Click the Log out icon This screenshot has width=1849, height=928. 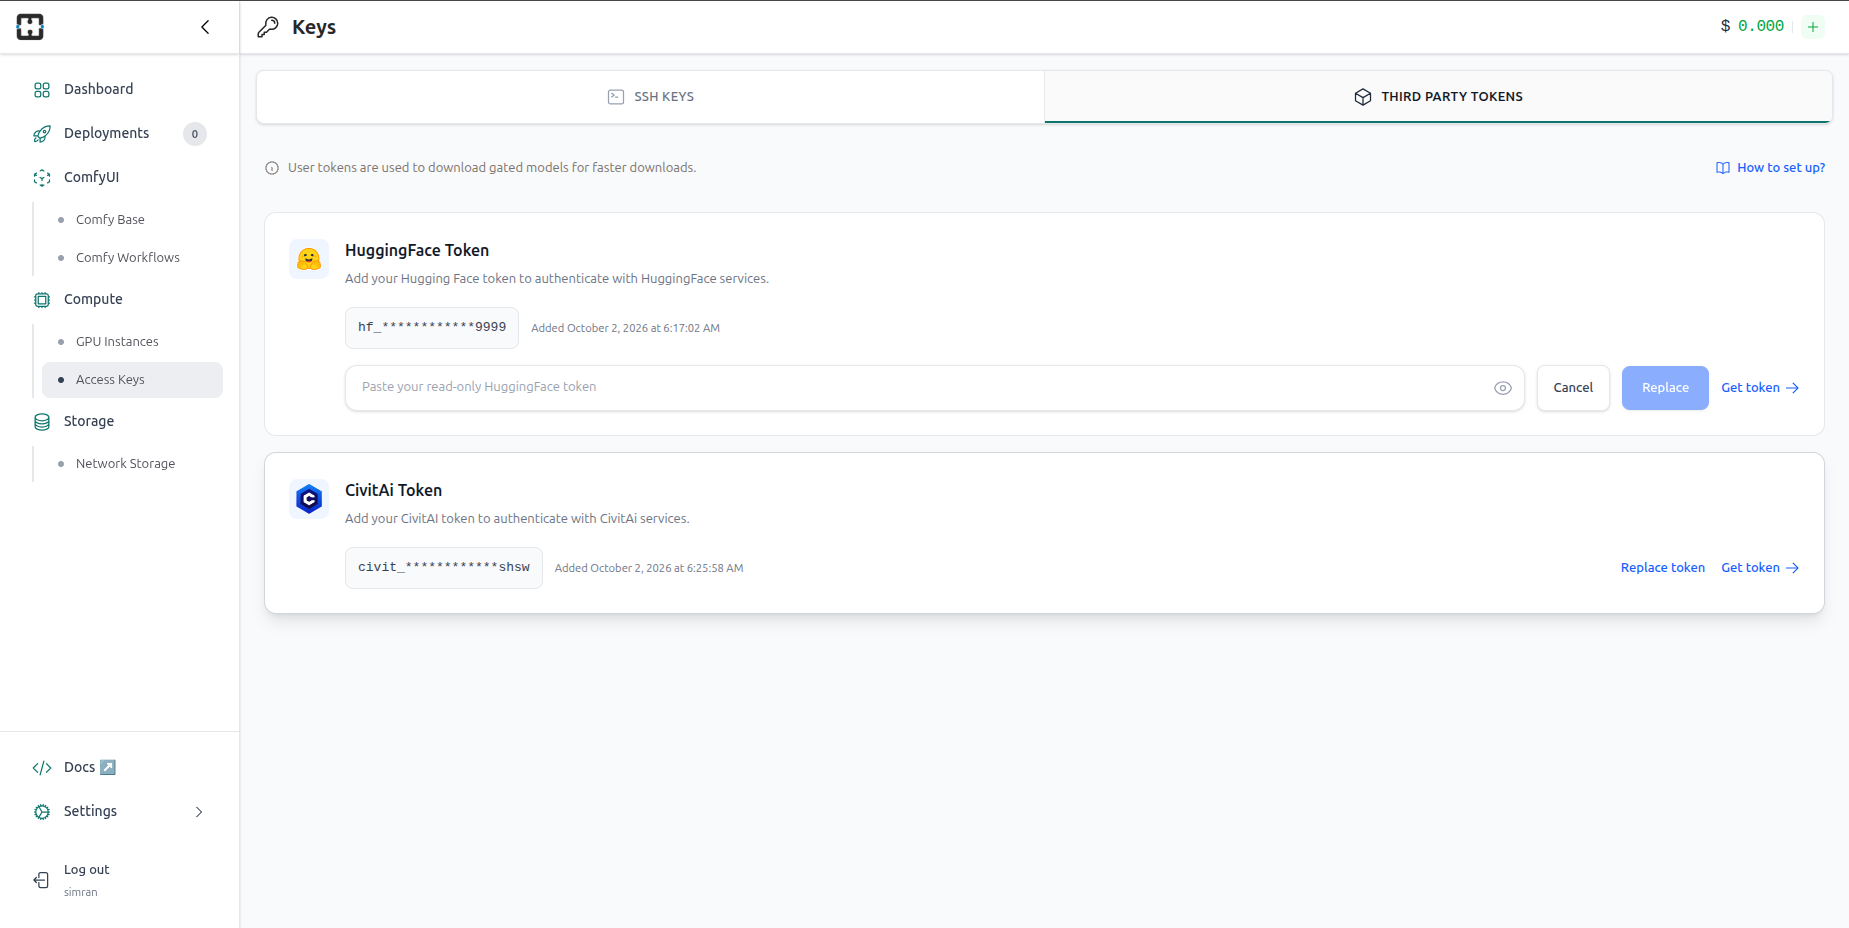tap(42, 880)
